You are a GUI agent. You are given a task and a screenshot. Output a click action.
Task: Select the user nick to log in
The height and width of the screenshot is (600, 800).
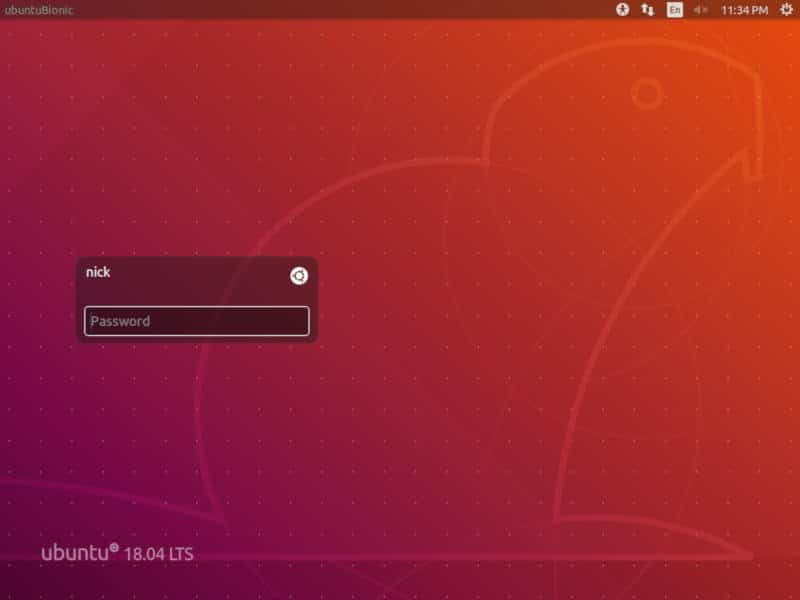coord(100,272)
